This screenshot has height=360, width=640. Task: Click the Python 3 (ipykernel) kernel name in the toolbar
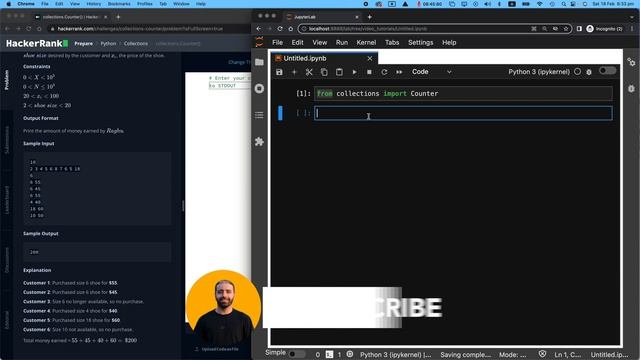click(539, 72)
